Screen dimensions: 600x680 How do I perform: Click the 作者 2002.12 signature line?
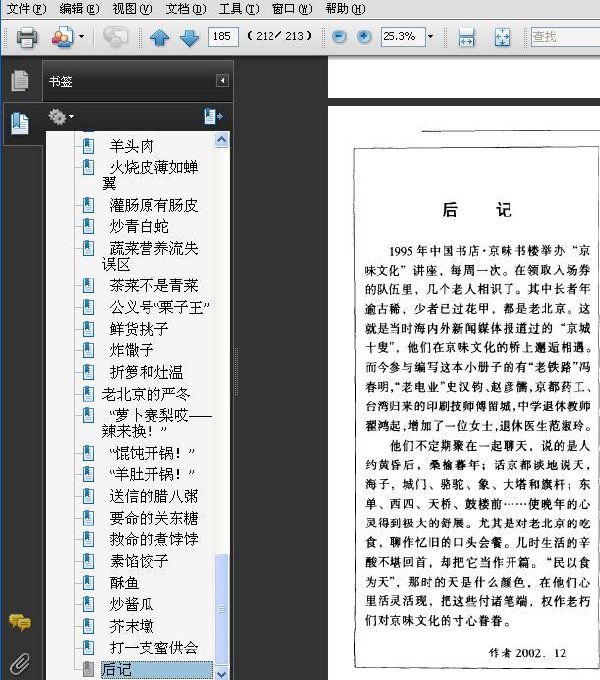coord(527,653)
